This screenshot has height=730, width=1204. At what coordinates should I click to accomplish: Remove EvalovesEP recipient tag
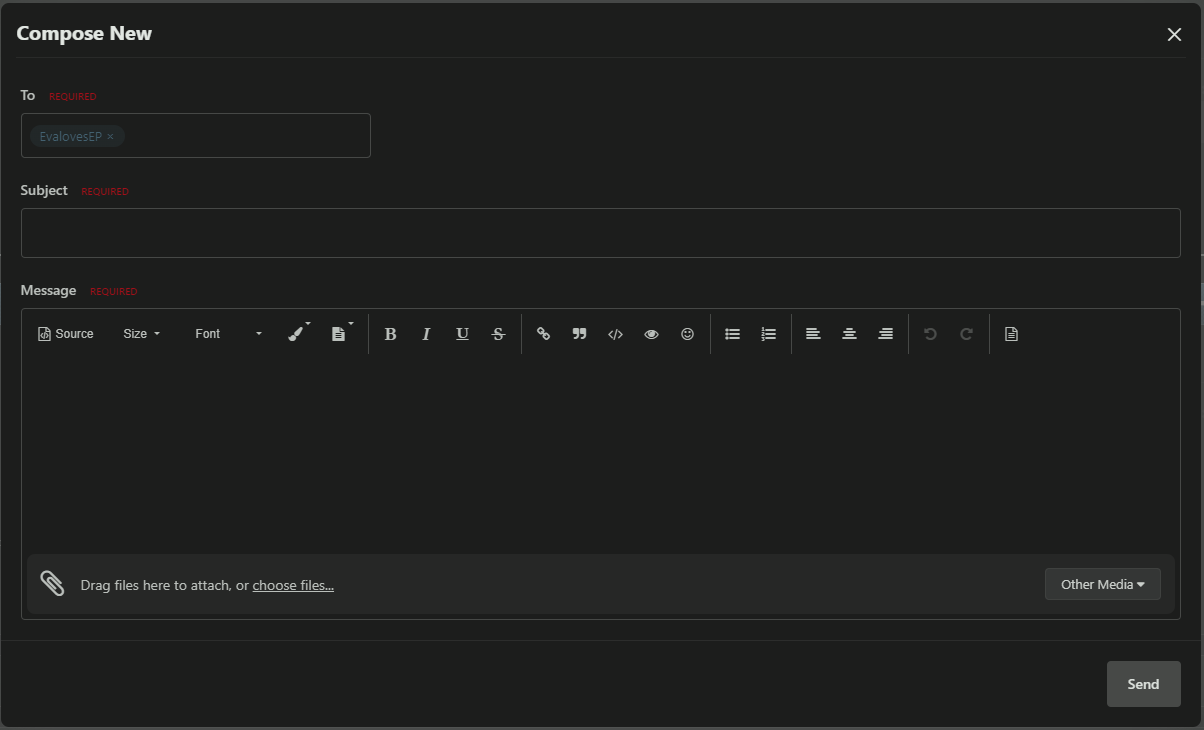click(110, 137)
